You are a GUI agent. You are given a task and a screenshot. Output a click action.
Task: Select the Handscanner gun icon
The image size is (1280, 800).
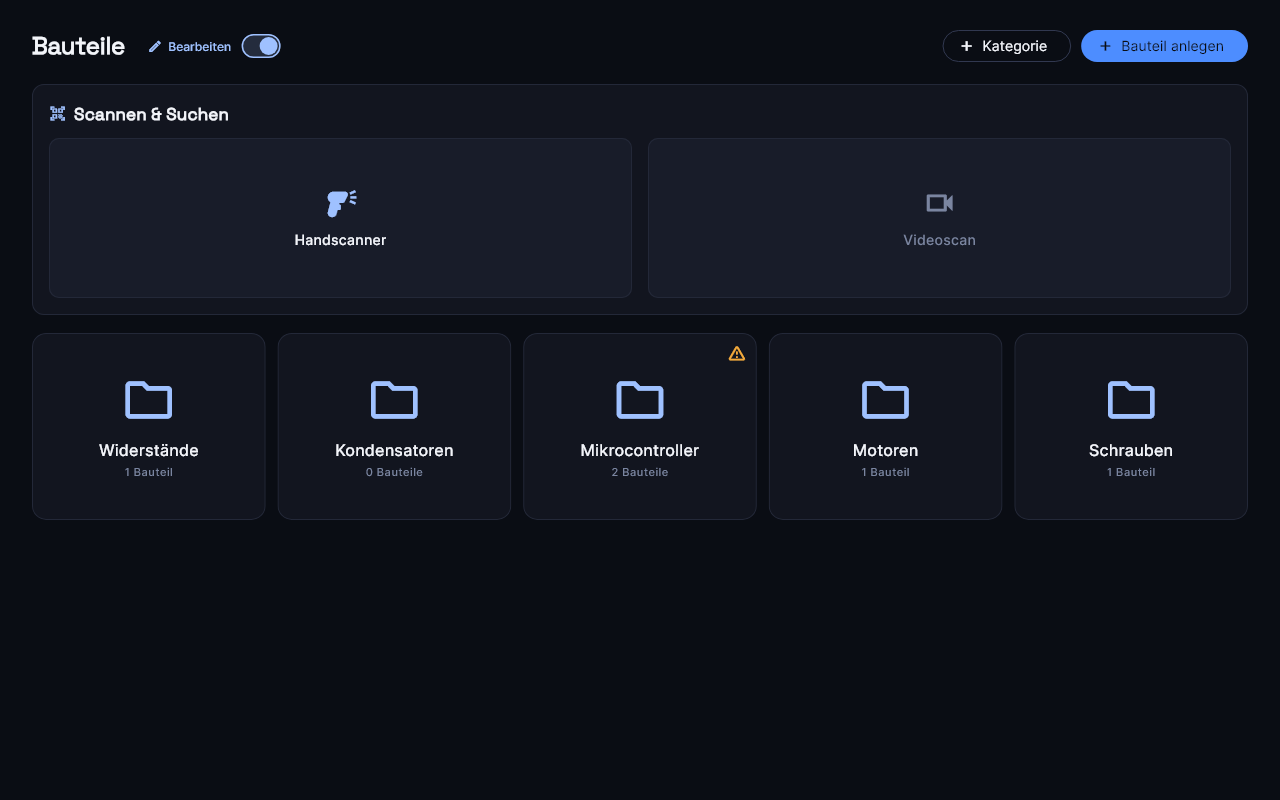pos(341,203)
